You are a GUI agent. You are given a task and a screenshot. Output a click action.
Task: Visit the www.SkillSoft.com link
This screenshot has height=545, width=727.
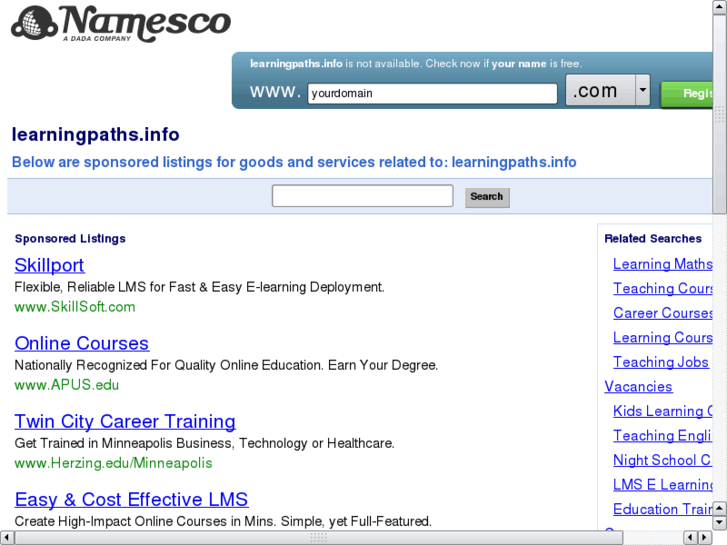pos(75,307)
